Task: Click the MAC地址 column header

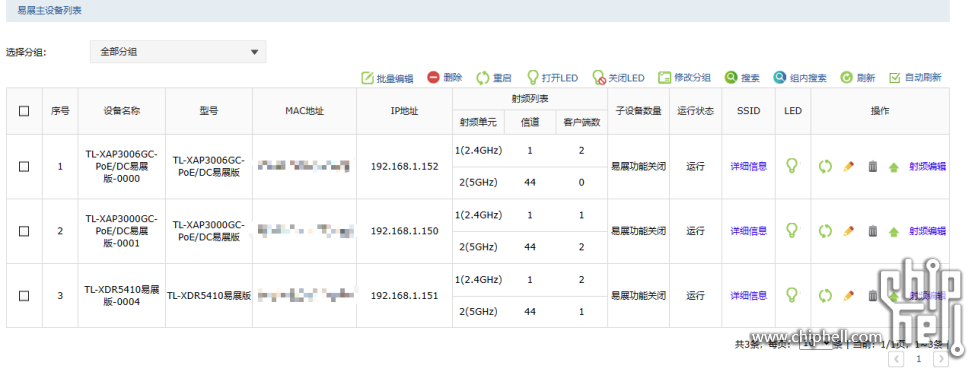Action: click(x=304, y=111)
